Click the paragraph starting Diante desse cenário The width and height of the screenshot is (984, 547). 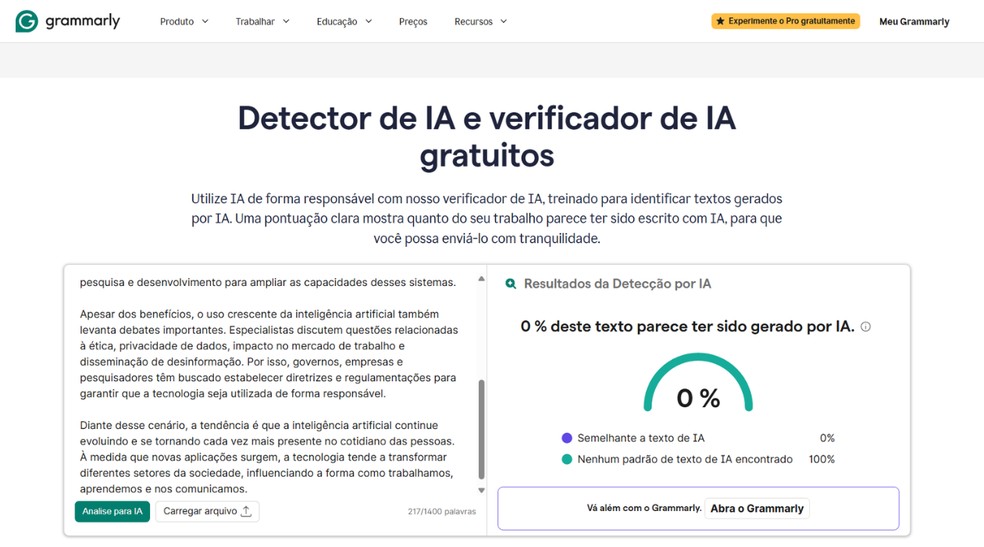pyautogui.click(x=267, y=457)
